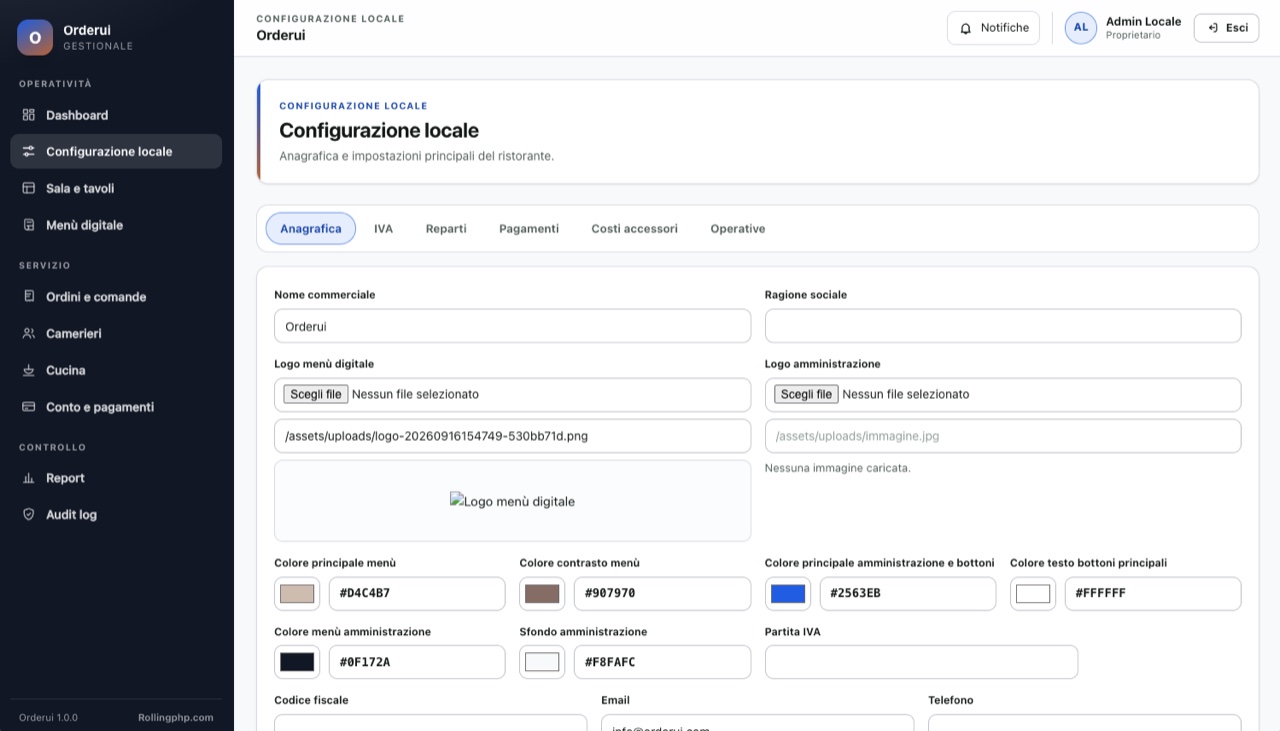Click the /assets/uploads/immagine.jpg placeholder field
Viewport: 1280px width, 731px height.
(x=1003, y=436)
